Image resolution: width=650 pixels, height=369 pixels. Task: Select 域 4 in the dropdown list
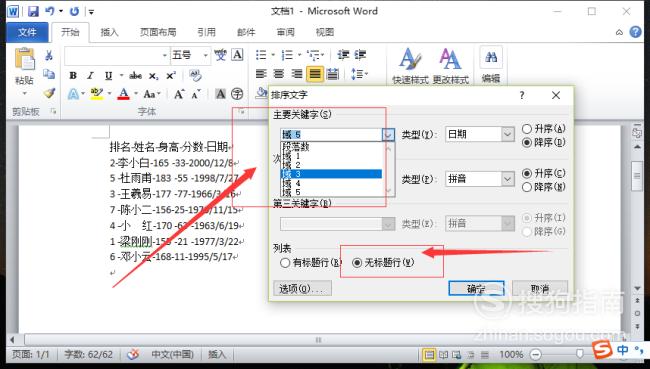click(332, 183)
